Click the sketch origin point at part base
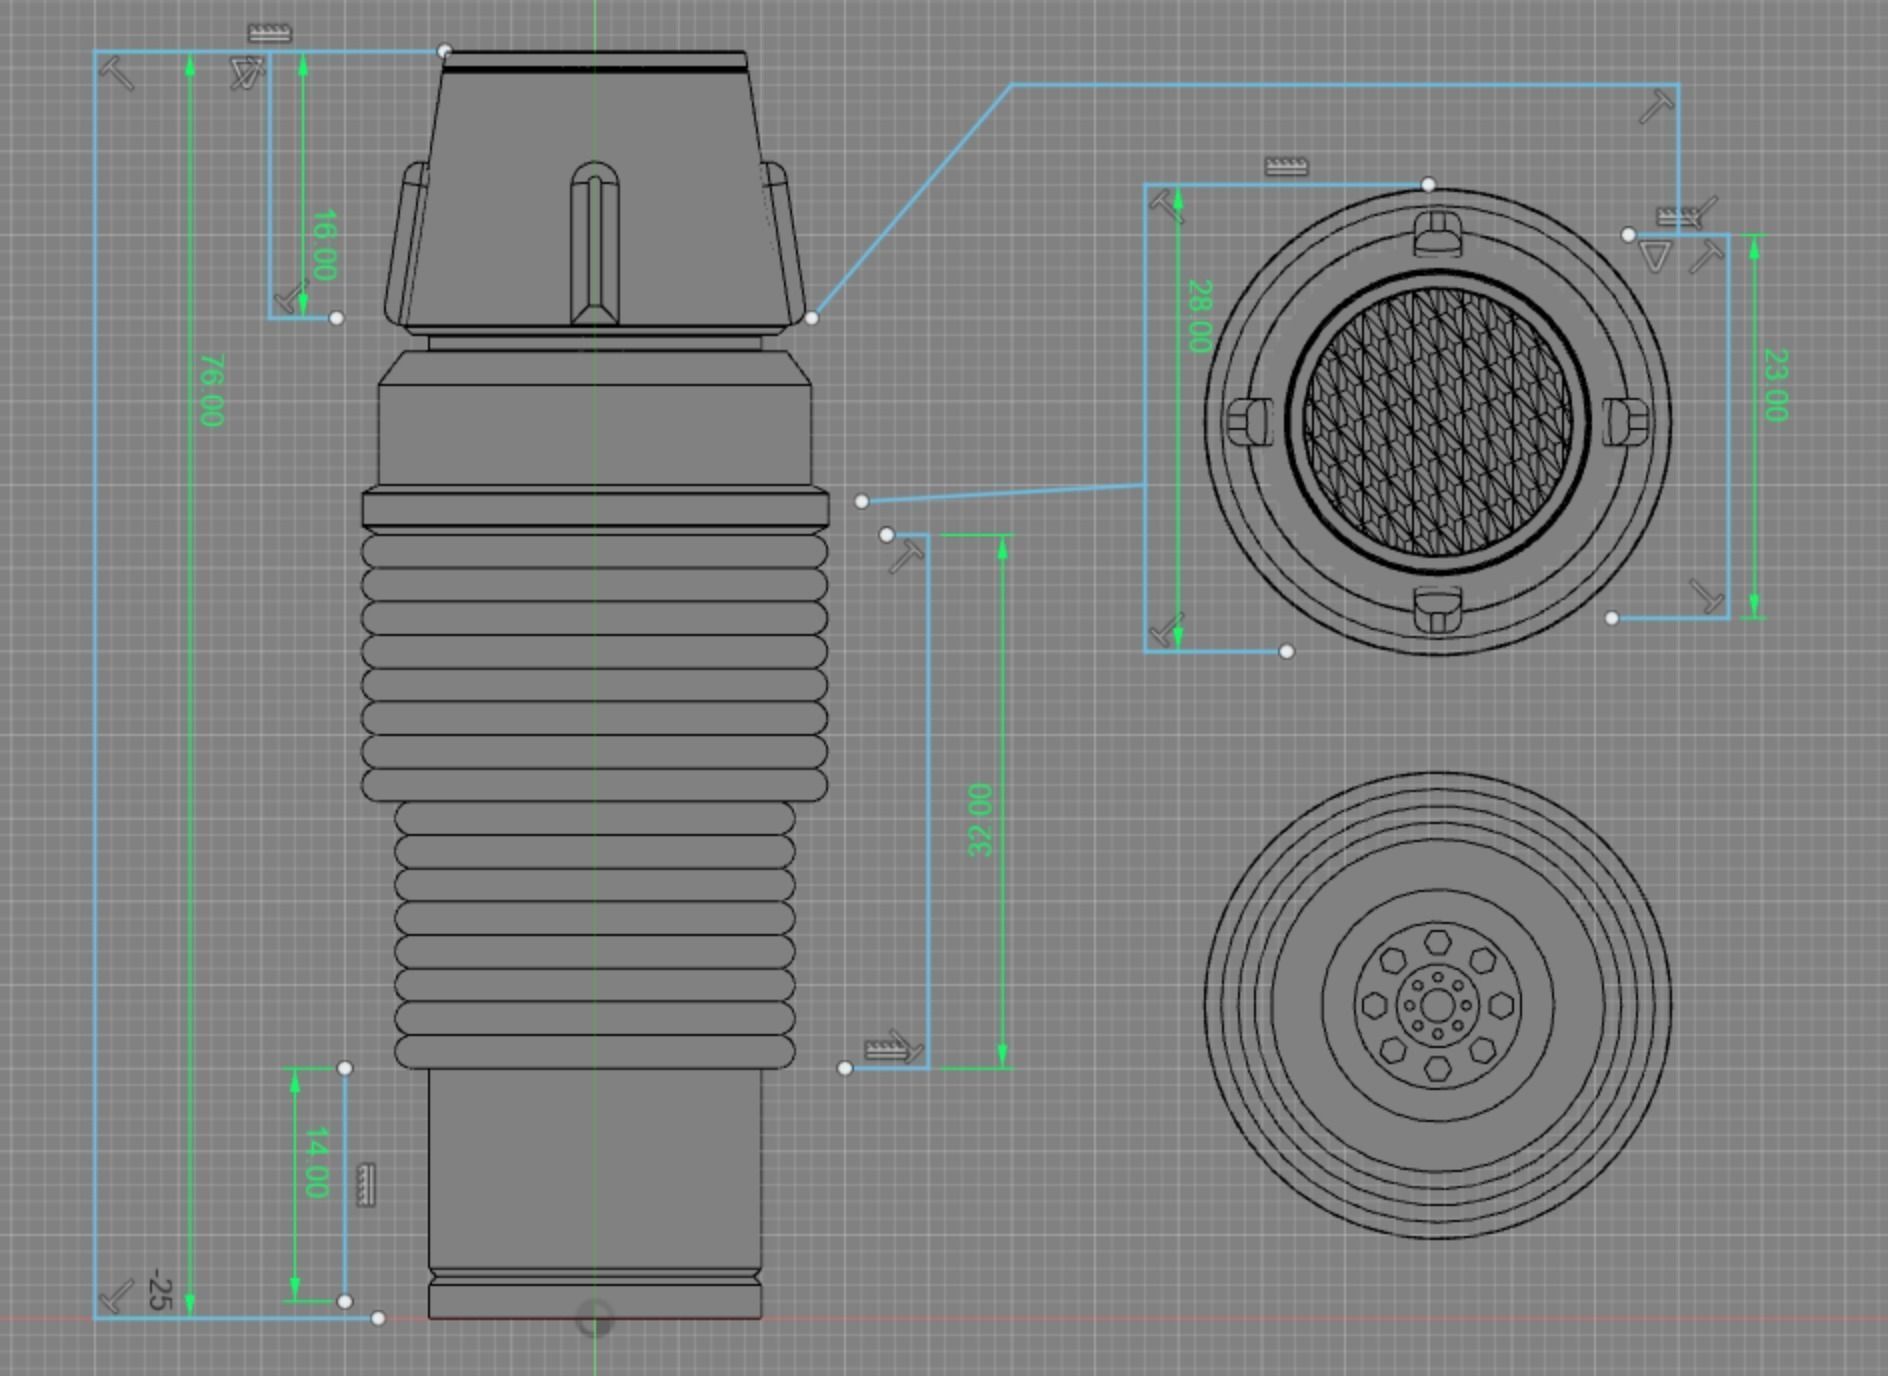 pos(595,1318)
